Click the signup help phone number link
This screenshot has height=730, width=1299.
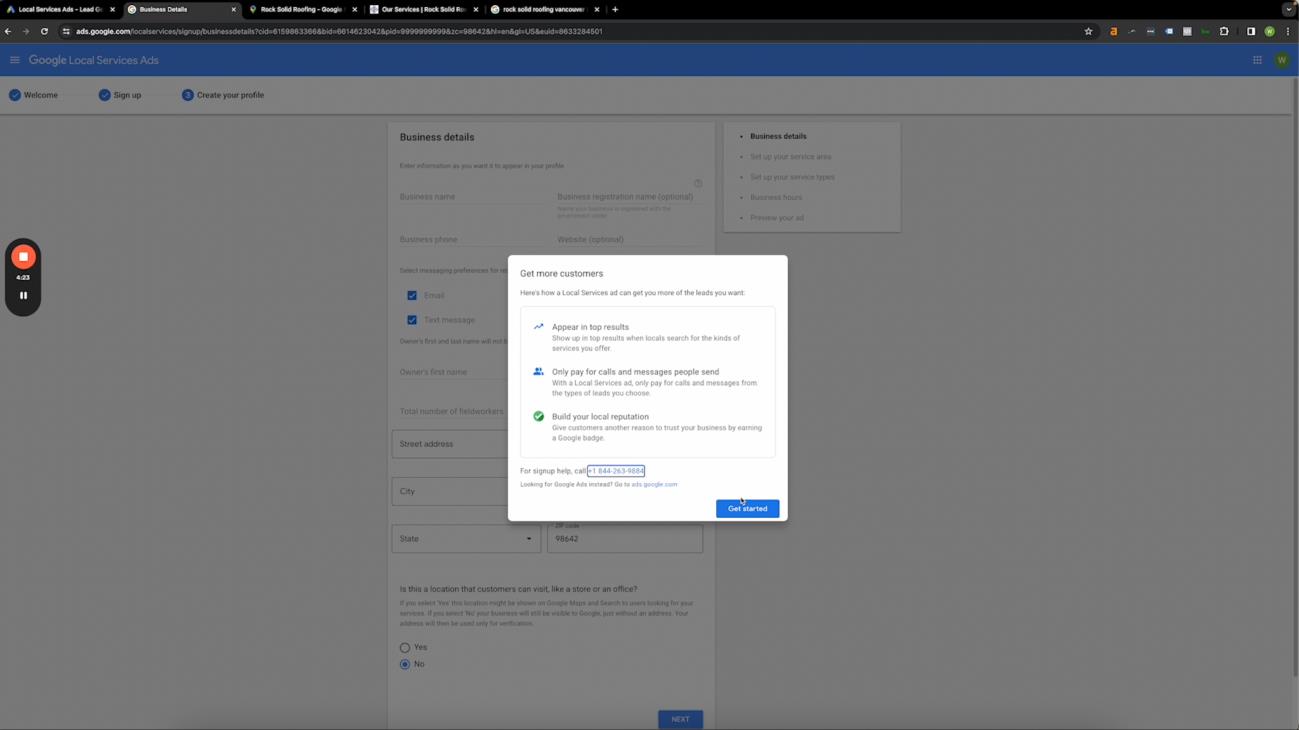(x=616, y=471)
